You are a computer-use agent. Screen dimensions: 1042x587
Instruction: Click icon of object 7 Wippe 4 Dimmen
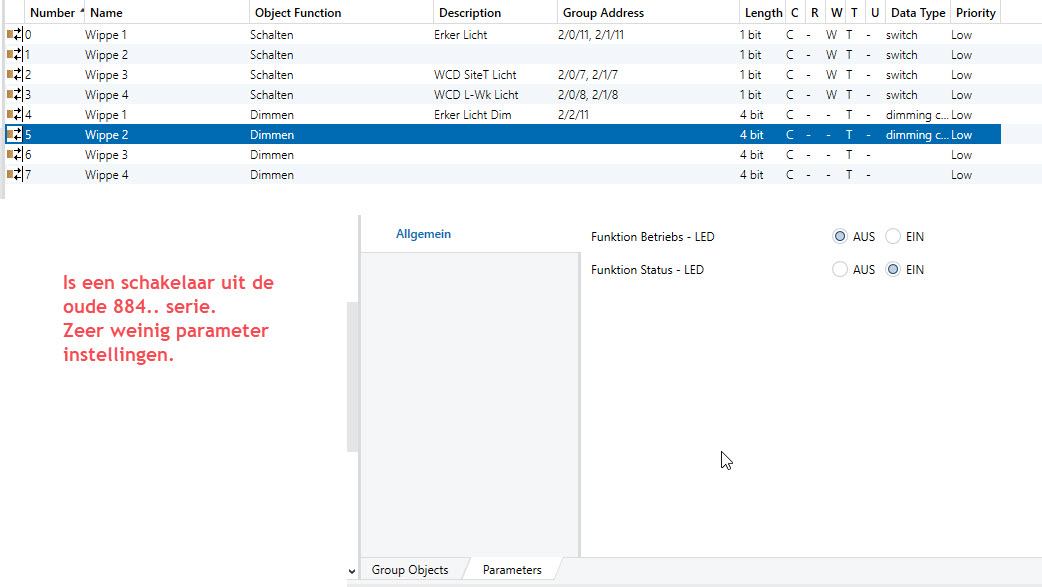click(15, 175)
